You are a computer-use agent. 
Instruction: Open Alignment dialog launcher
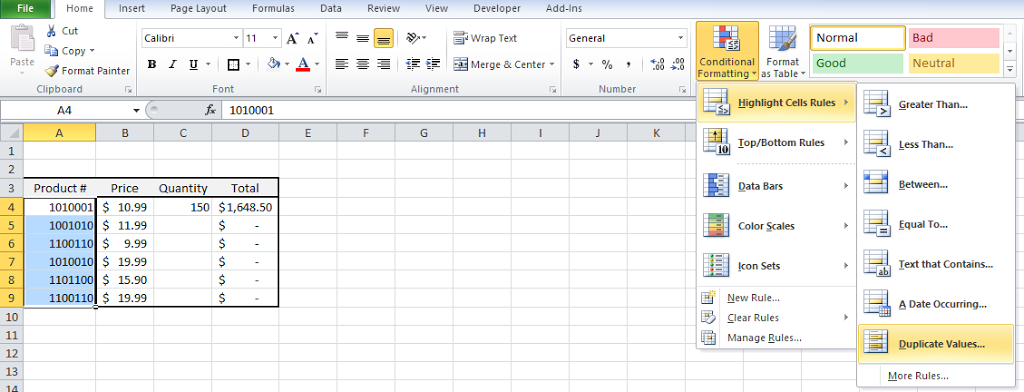(x=552, y=90)
